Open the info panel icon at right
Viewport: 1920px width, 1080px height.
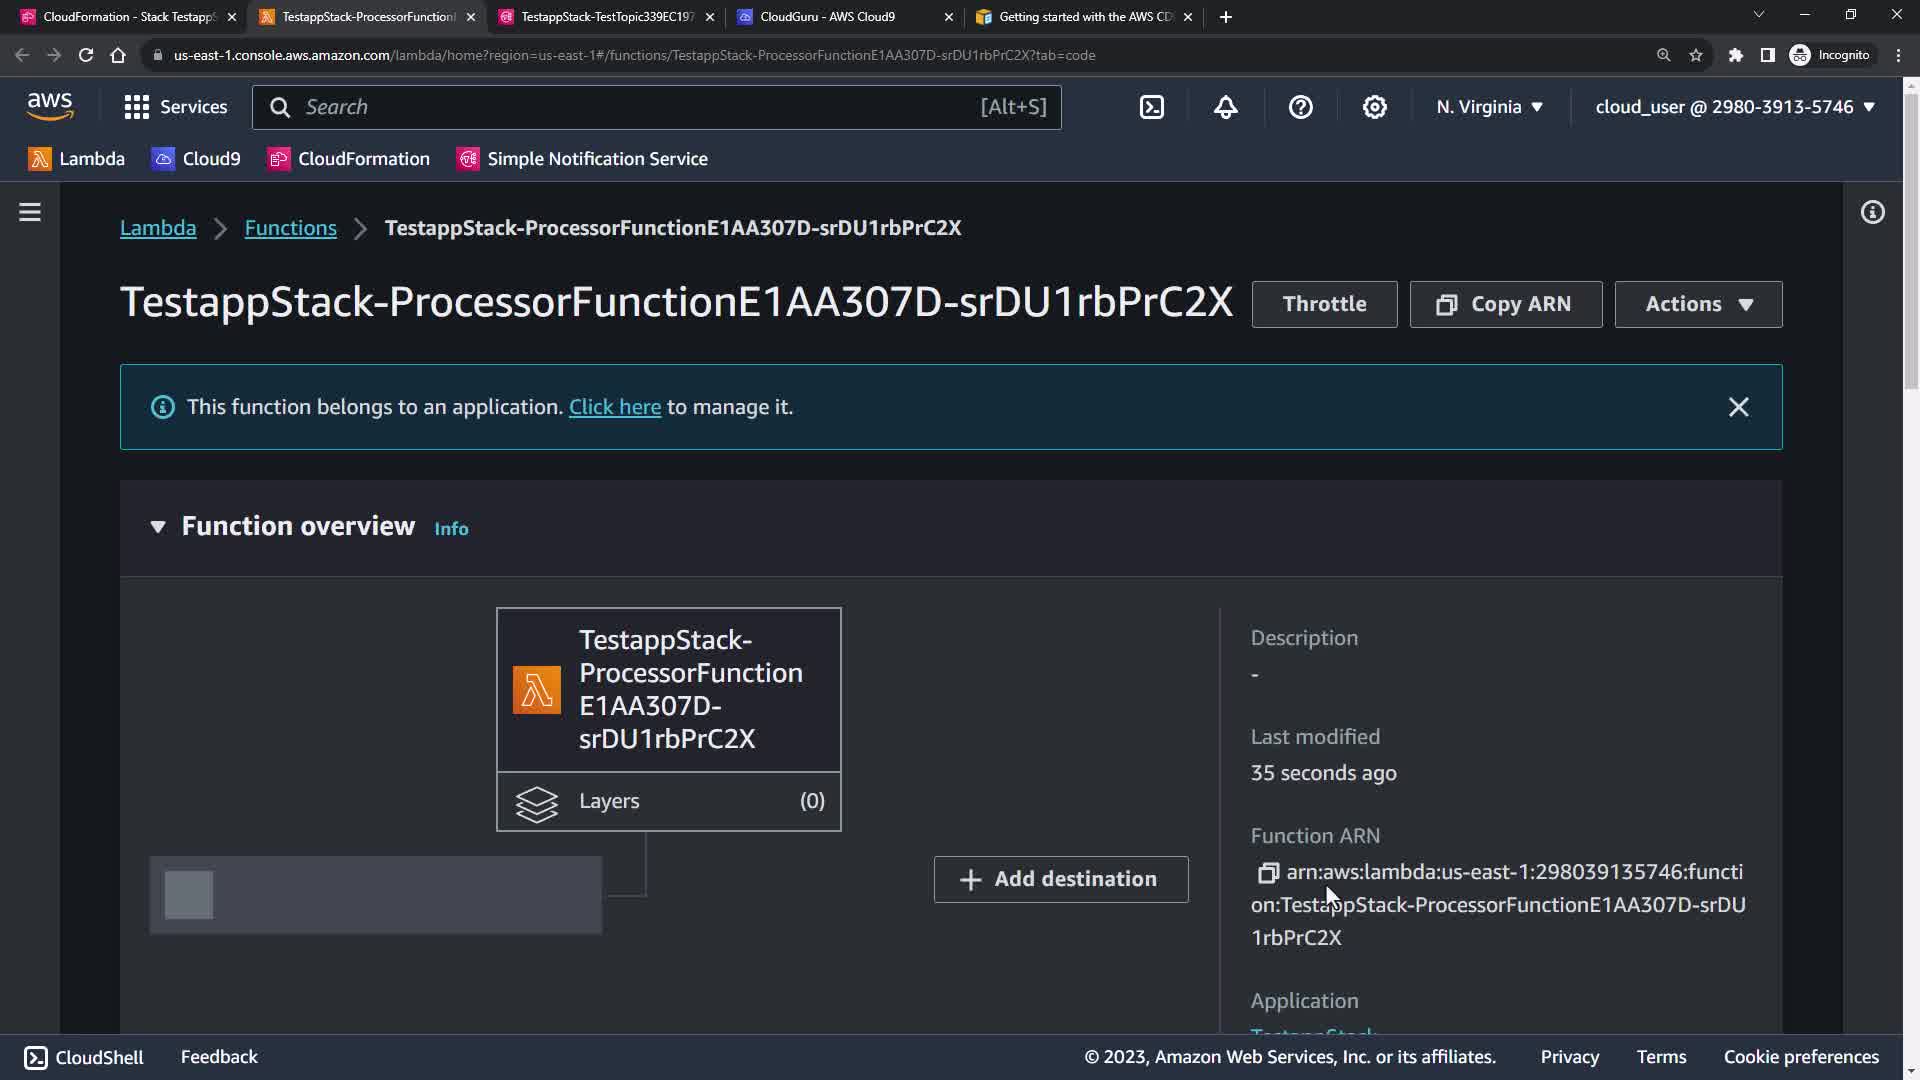(x=1872, y=212)
